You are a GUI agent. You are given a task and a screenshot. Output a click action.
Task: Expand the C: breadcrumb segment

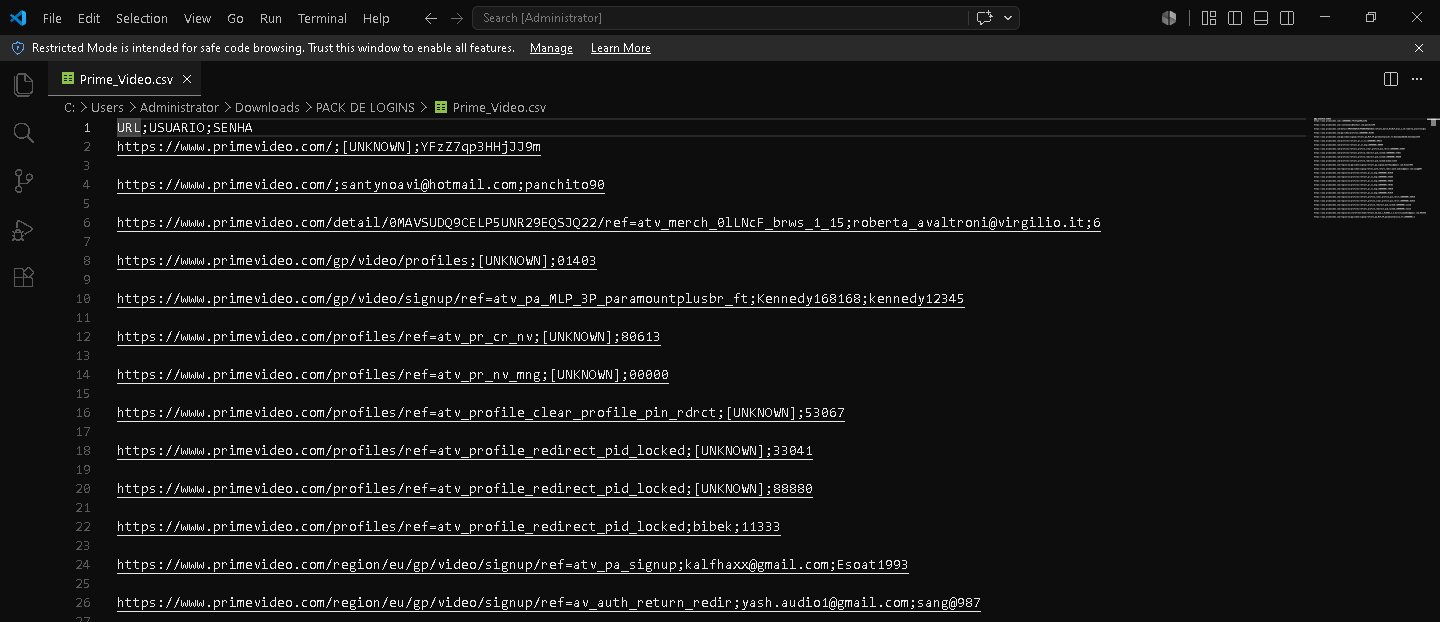click(x=70, y=107)
